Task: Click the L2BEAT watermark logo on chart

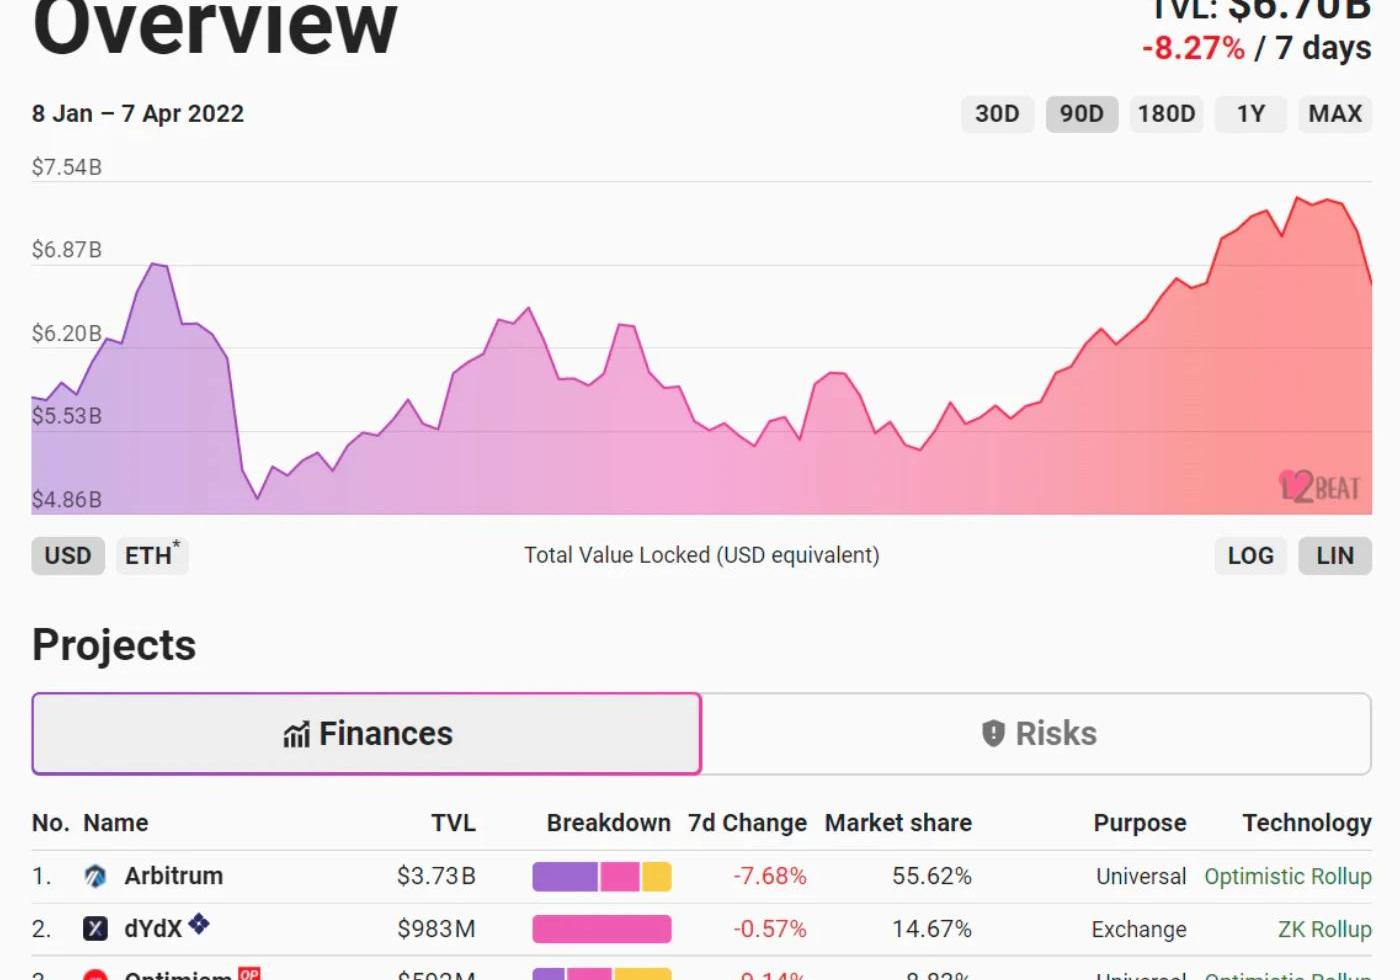Action: pos(1319,487)
